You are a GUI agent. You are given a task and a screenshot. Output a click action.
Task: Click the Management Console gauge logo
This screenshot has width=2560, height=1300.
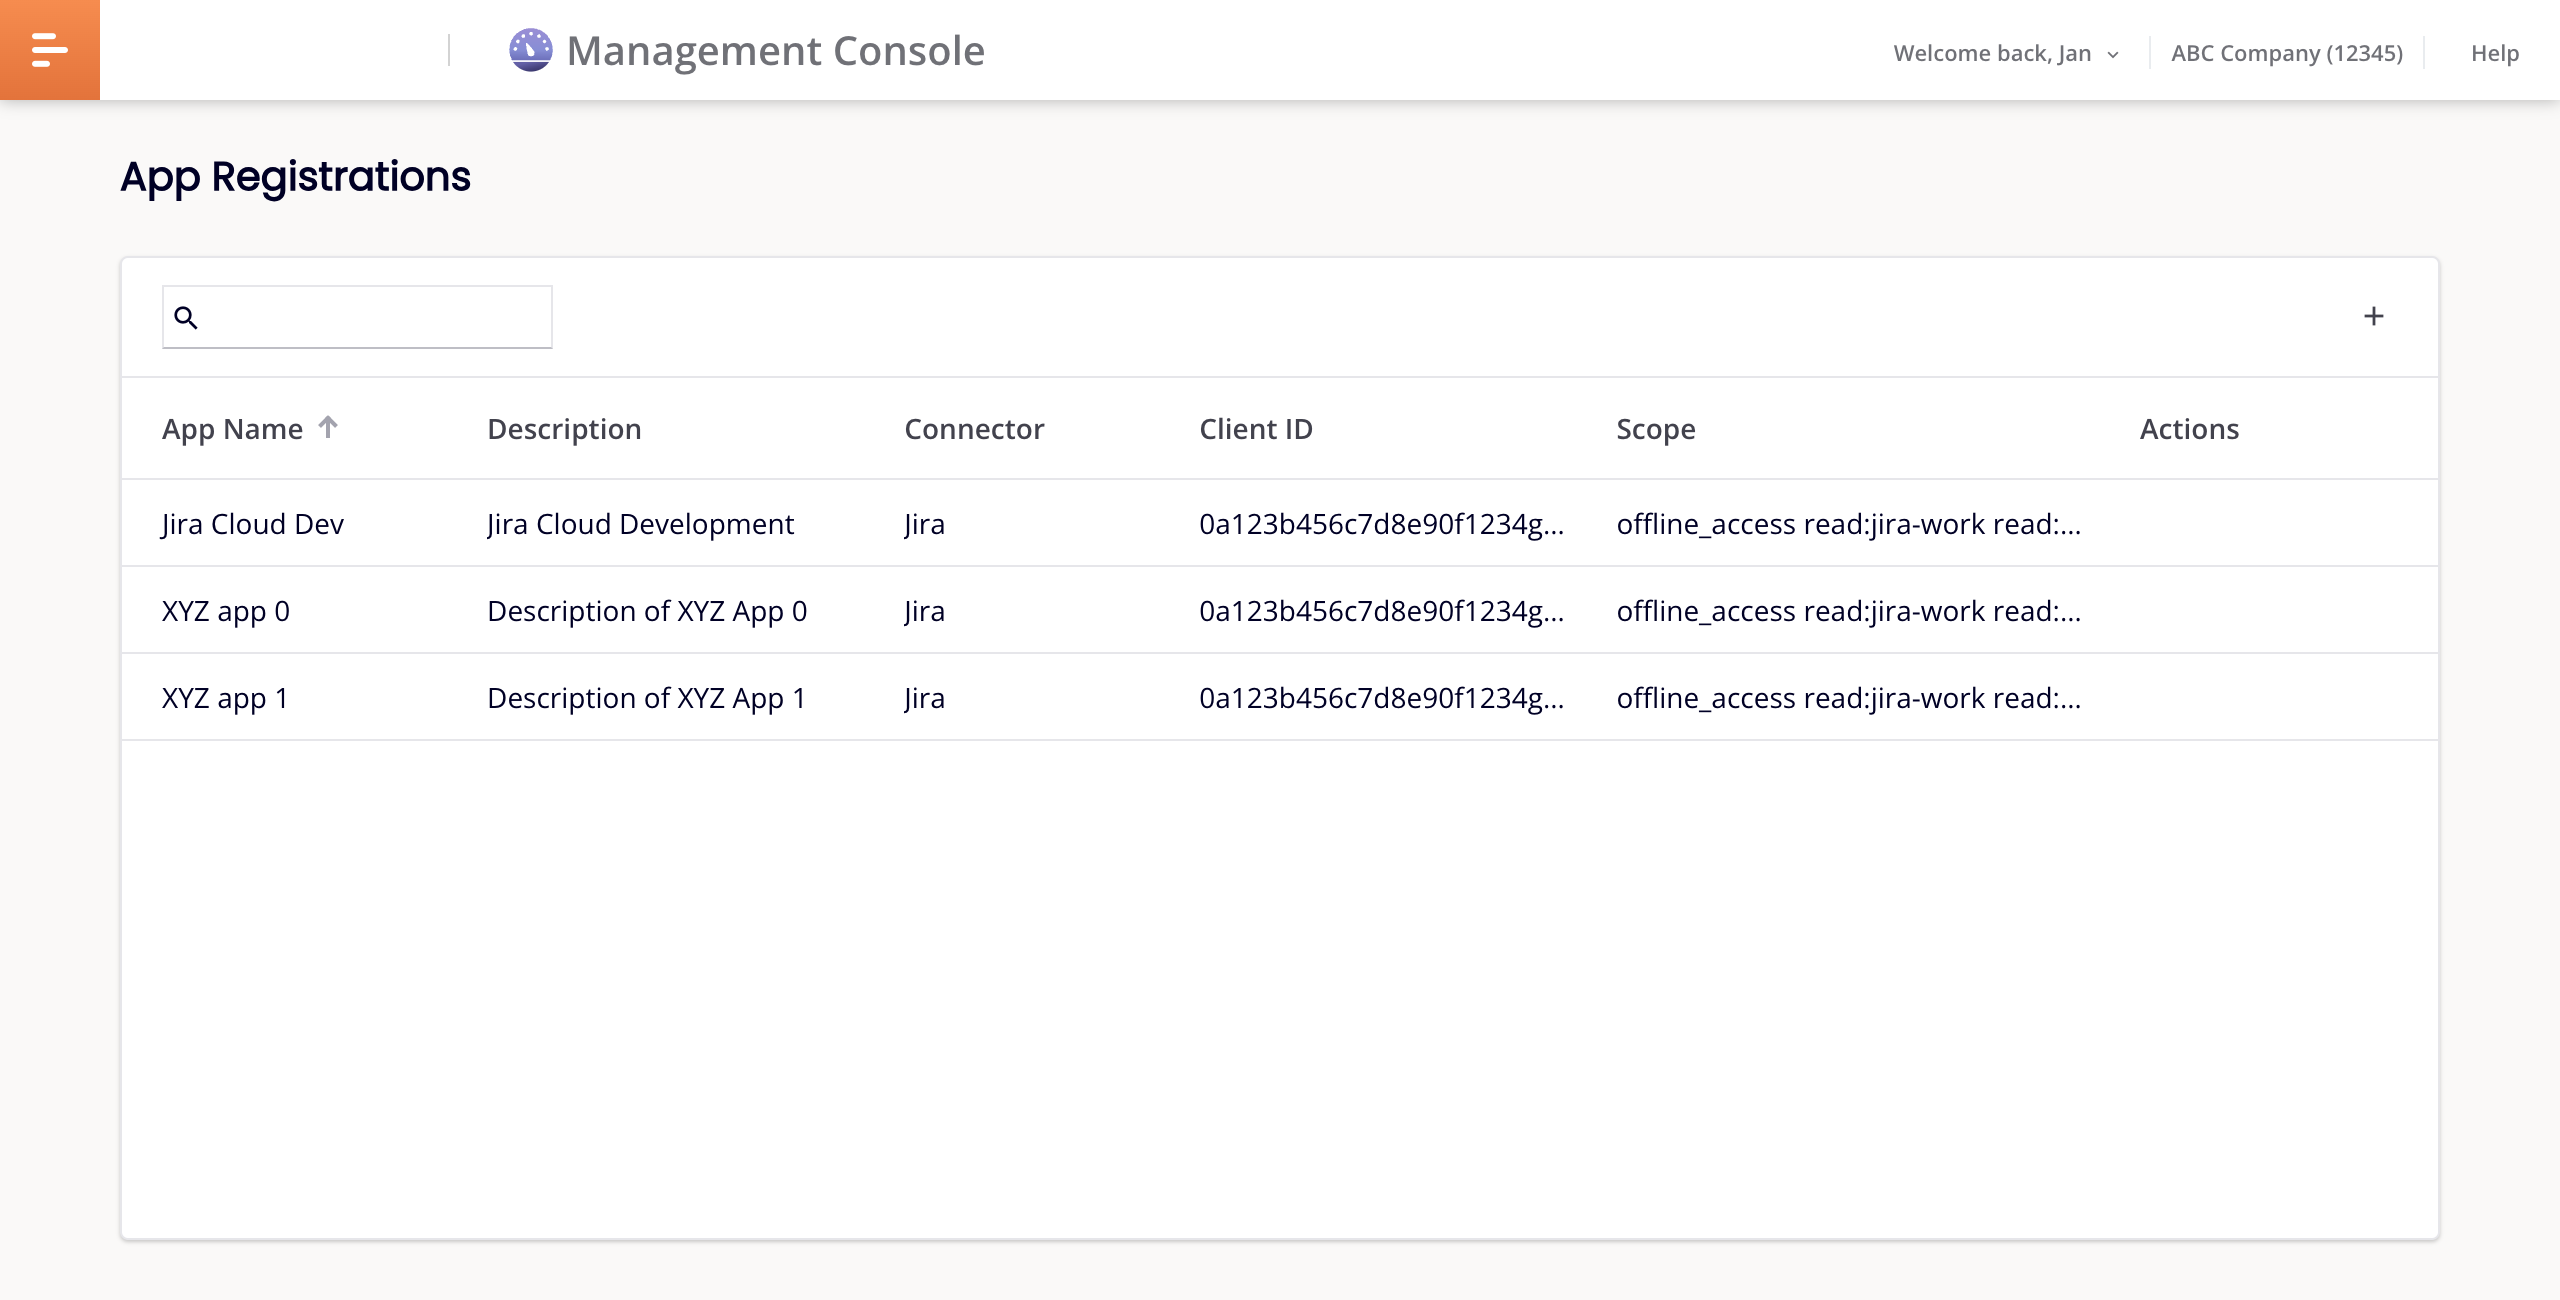pos(530,50)
